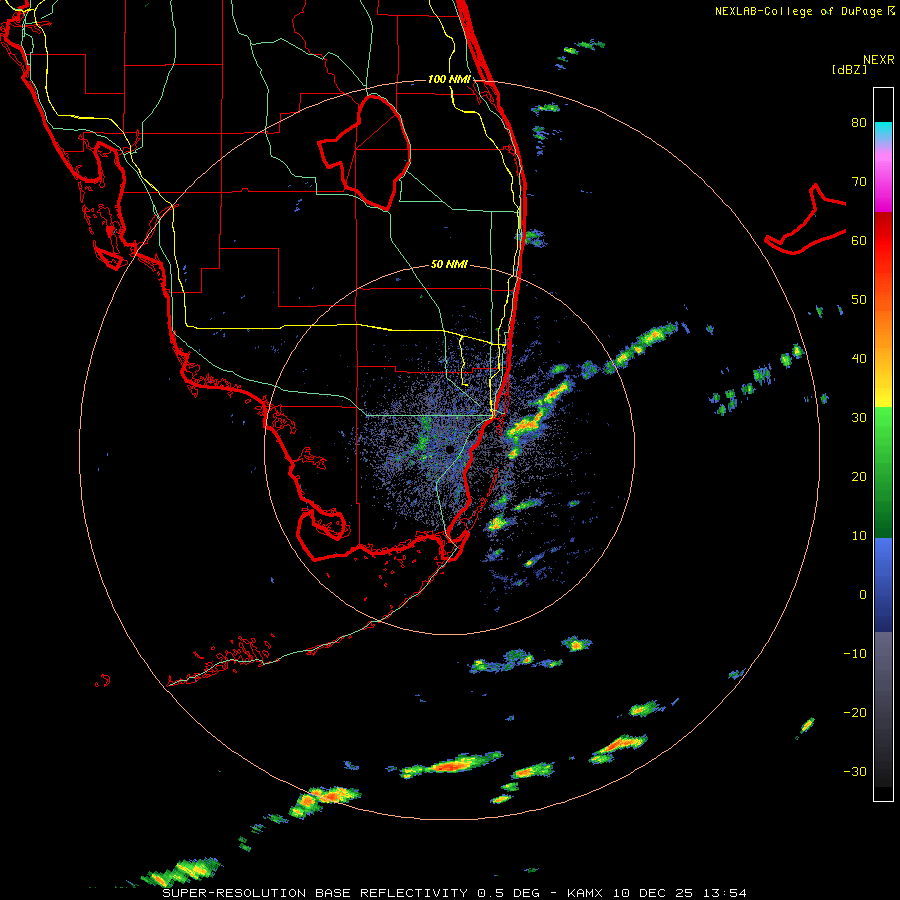Click the -20 value on dBZ scale

pyautogui.click(x=855, y=712)
